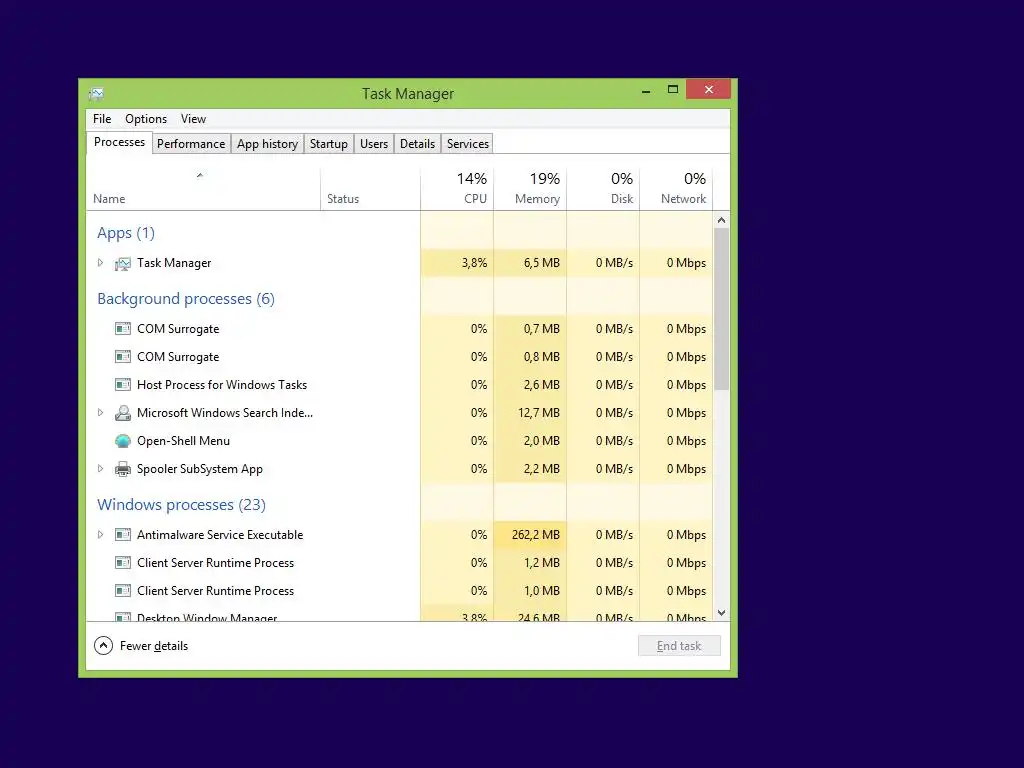Screen dimensions: 1024x768
Task: Sort by the Memory column header
Action: (530, 189)
